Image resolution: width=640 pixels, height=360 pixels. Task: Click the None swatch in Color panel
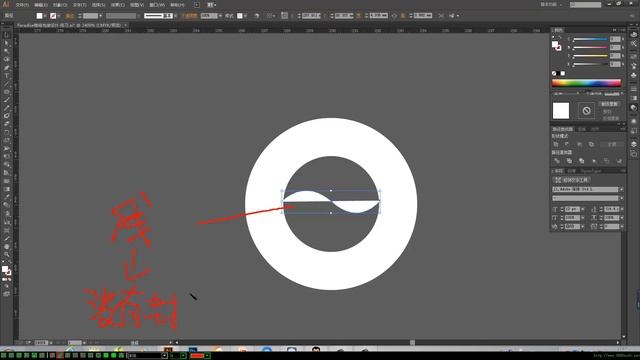[x=554, y=73]
